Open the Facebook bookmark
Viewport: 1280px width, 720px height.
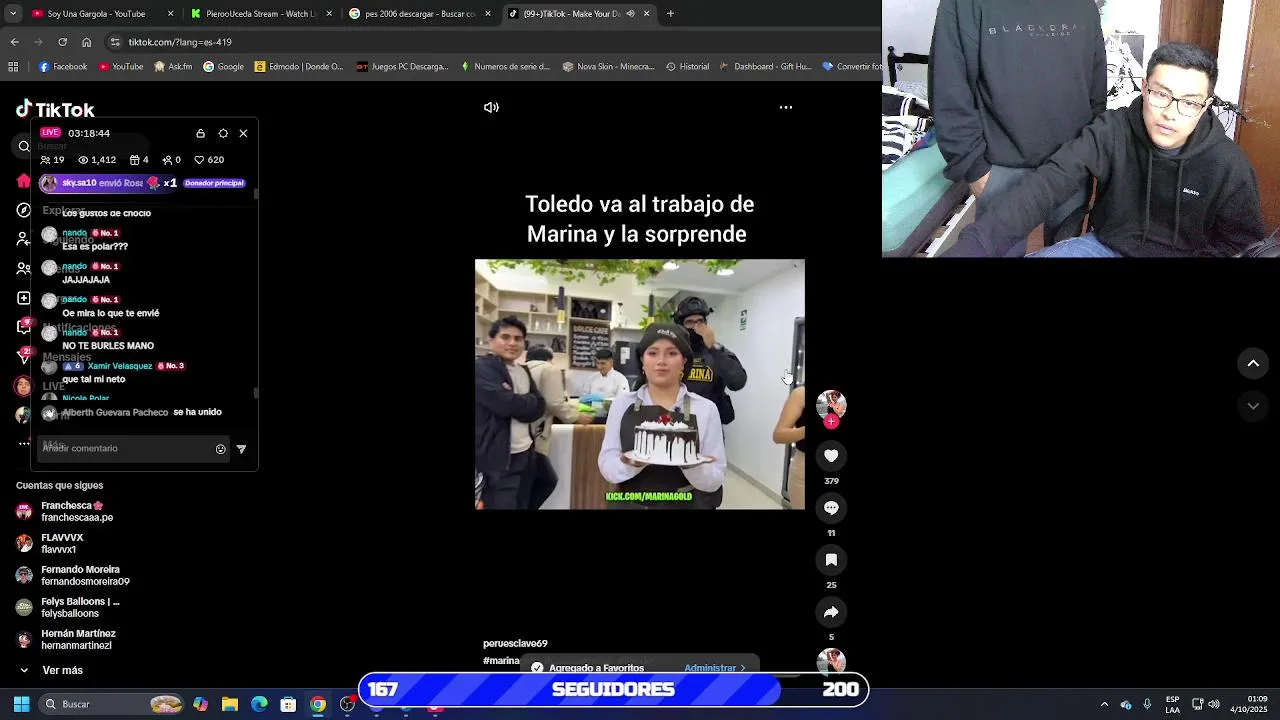pos(63,67)
